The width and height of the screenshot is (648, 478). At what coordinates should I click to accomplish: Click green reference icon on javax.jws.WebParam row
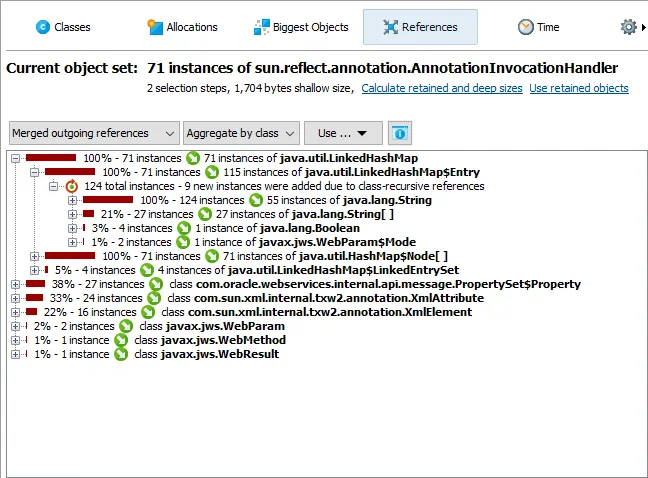tap(126, 326)
